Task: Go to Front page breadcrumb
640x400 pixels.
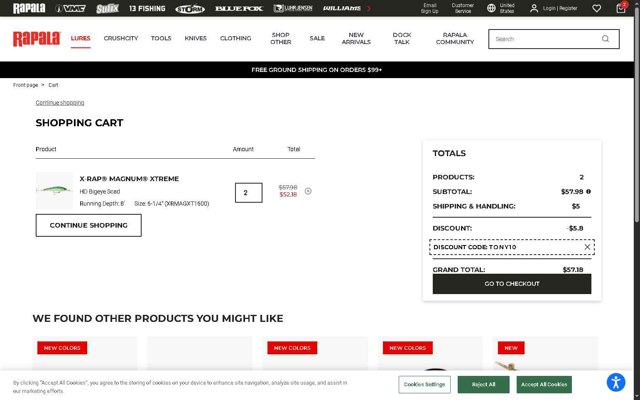Action: click(x=25, y=85)
